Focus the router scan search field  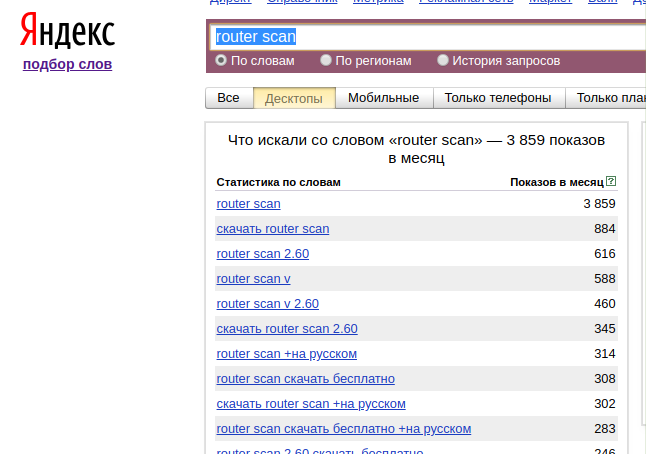pos(428,37)
